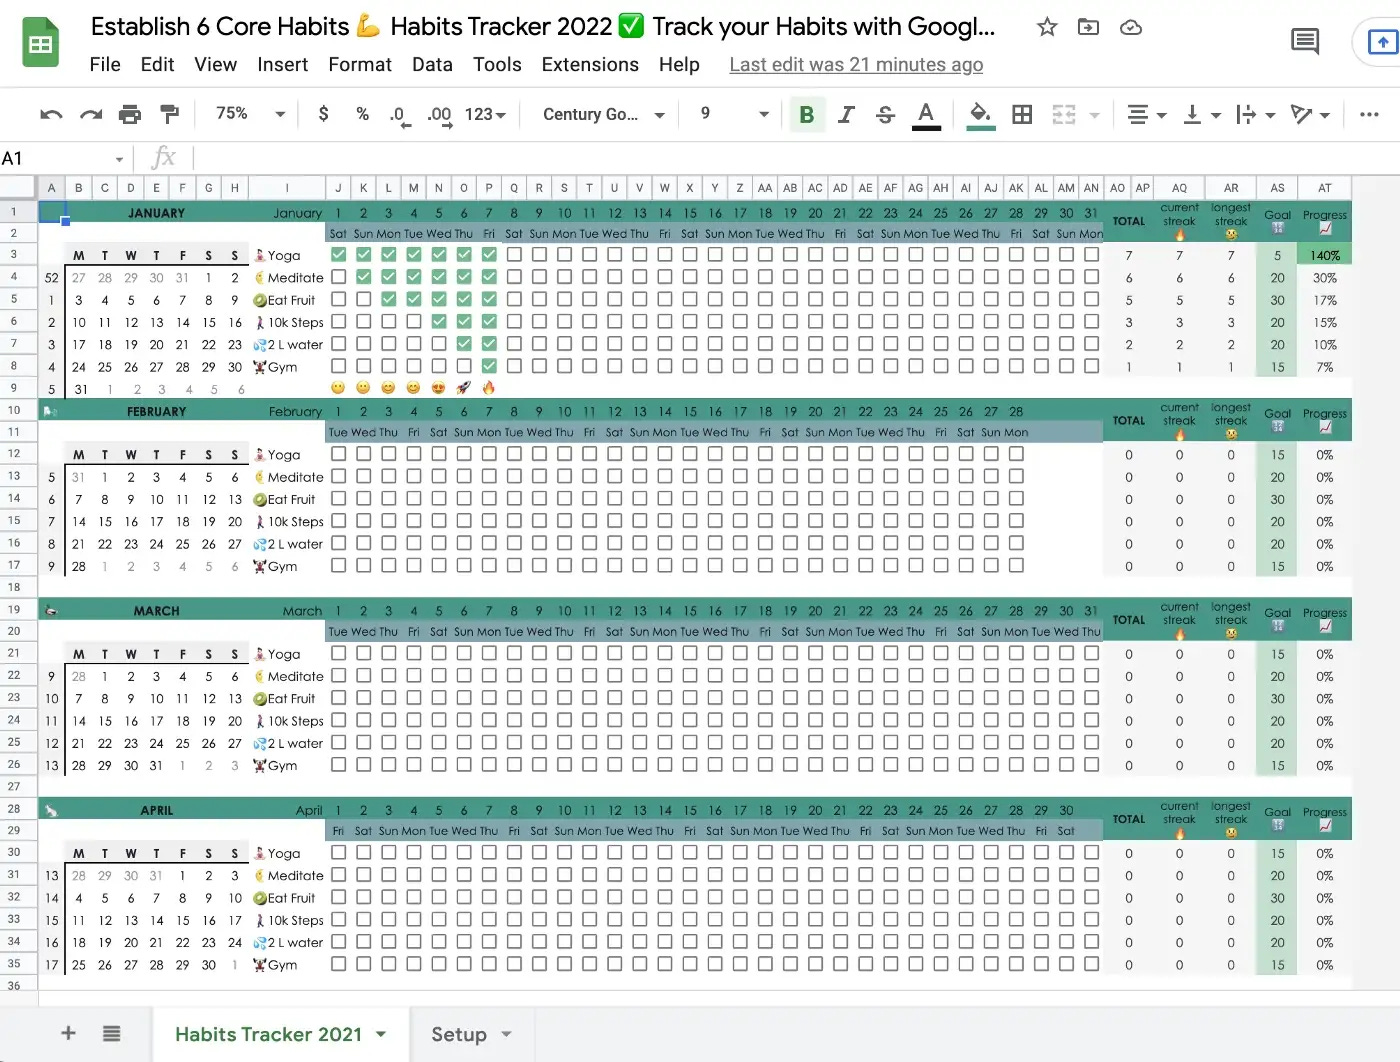Viewport: 1400px width, 1062px height.
Task: Open the Insert menu
Action: tap(282, 64)
